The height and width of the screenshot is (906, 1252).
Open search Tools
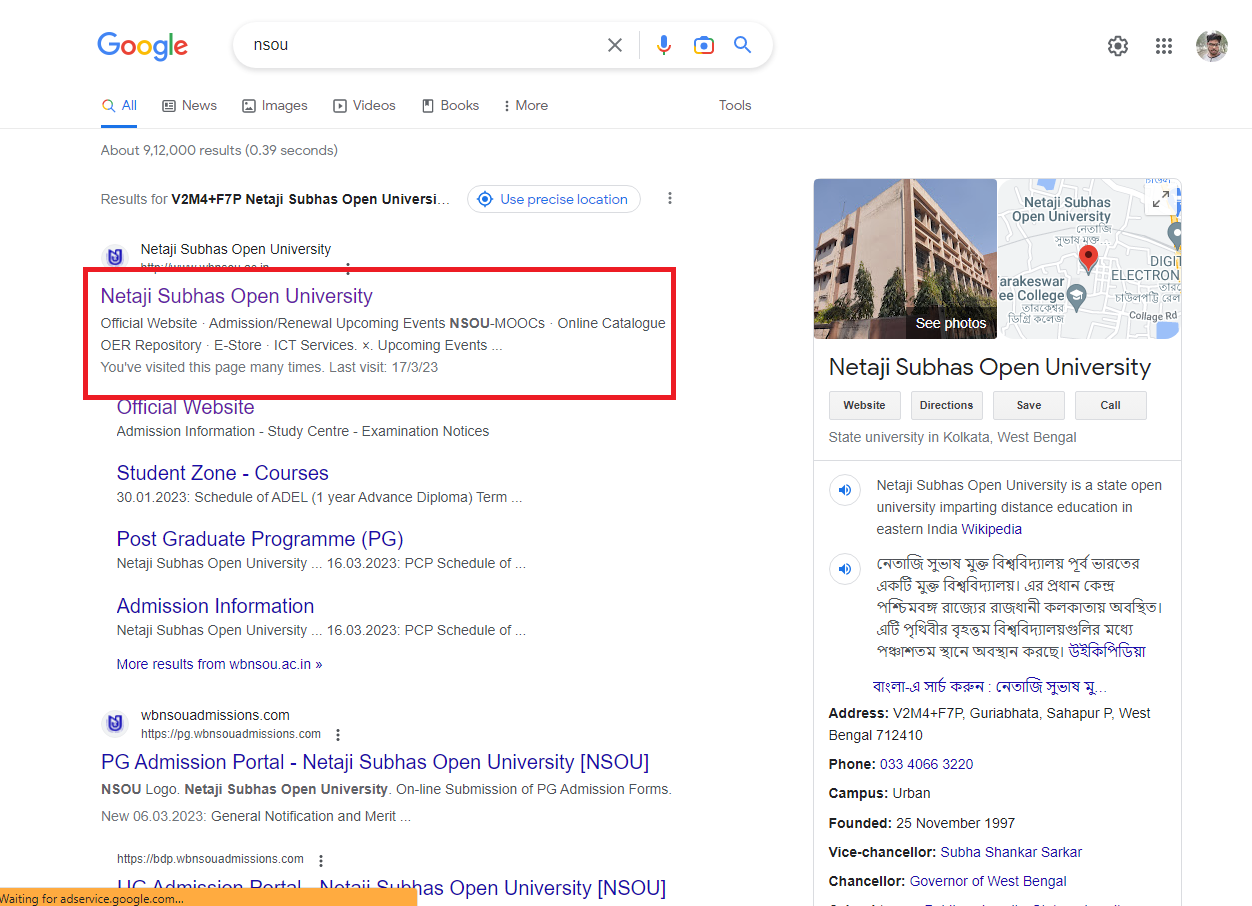[x=735, y=105]
